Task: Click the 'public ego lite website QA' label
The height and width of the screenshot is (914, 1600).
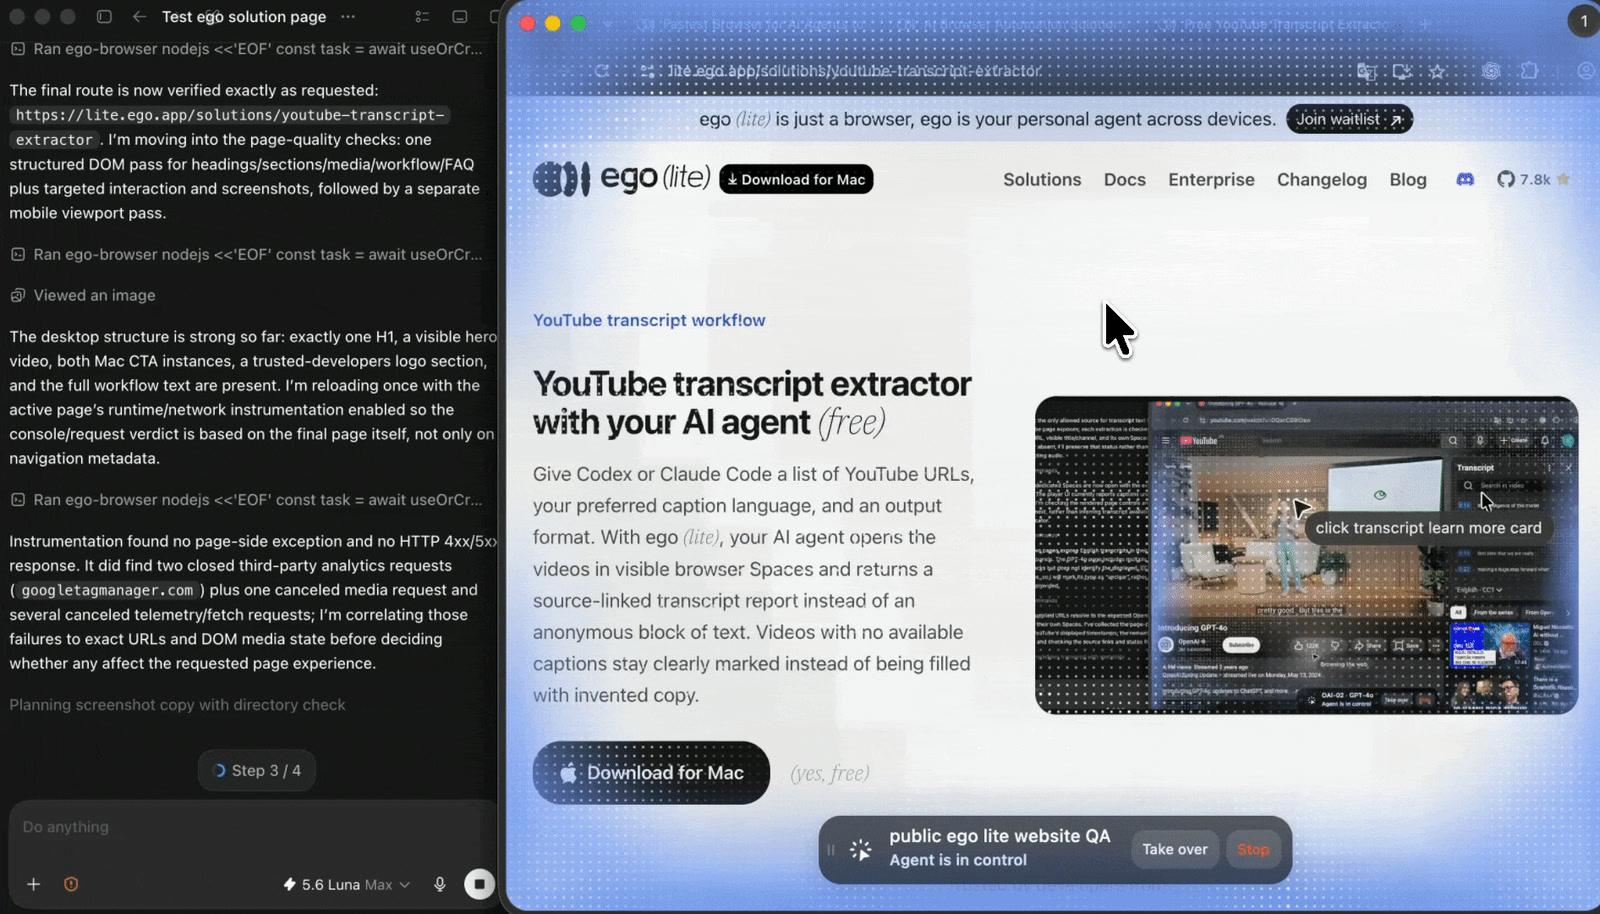Action: [x=1000, y=836]
